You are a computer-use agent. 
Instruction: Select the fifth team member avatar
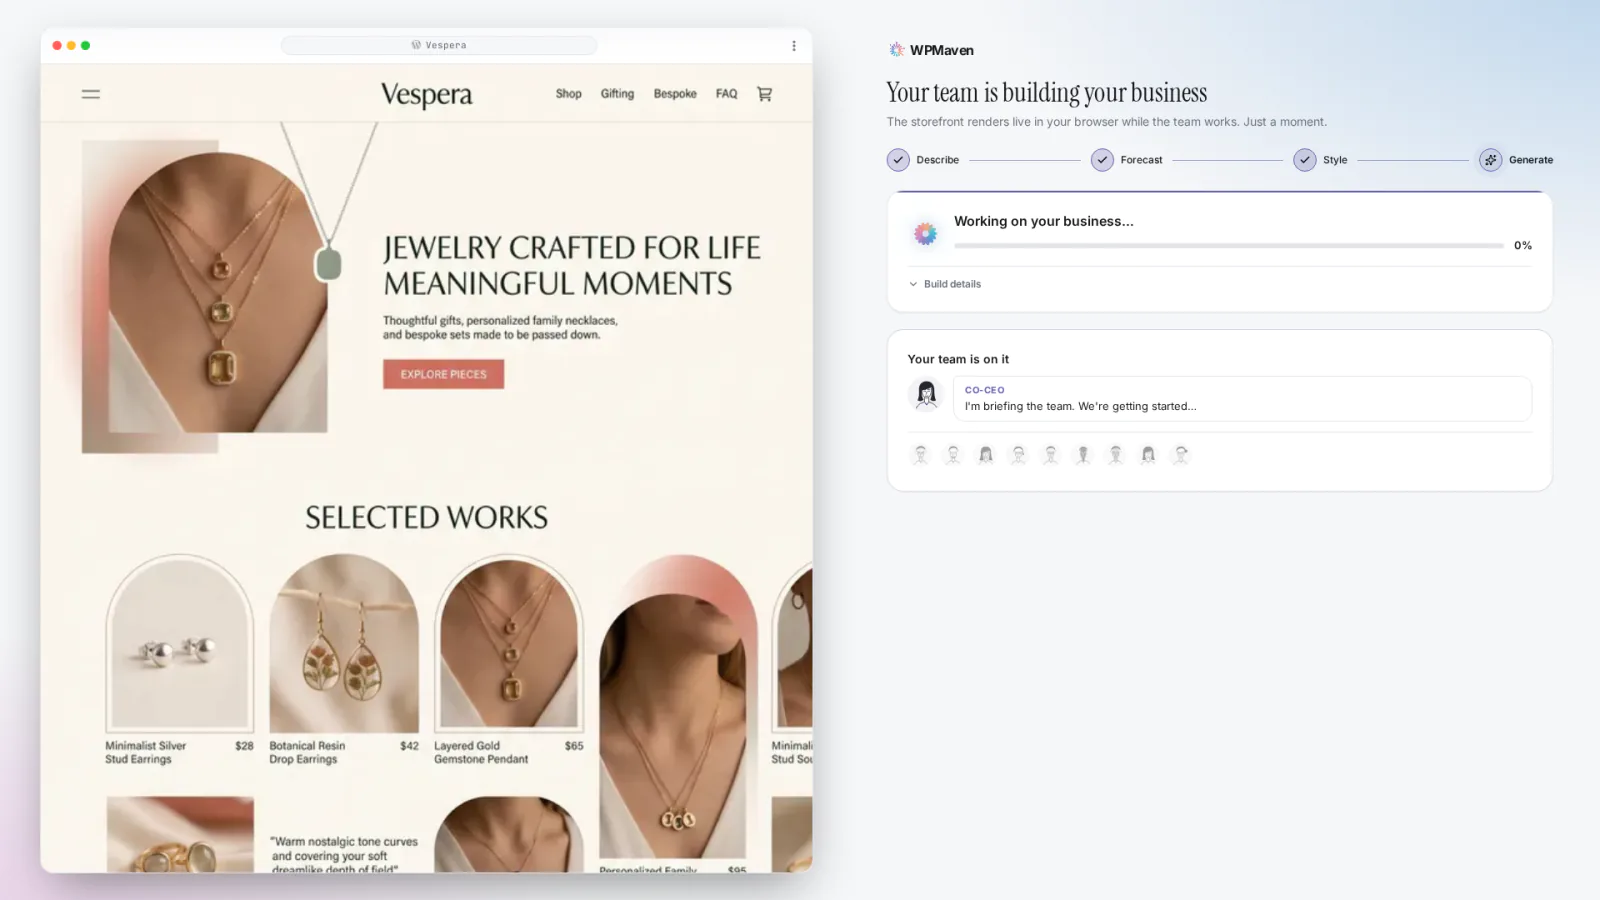coord(1051,455)
